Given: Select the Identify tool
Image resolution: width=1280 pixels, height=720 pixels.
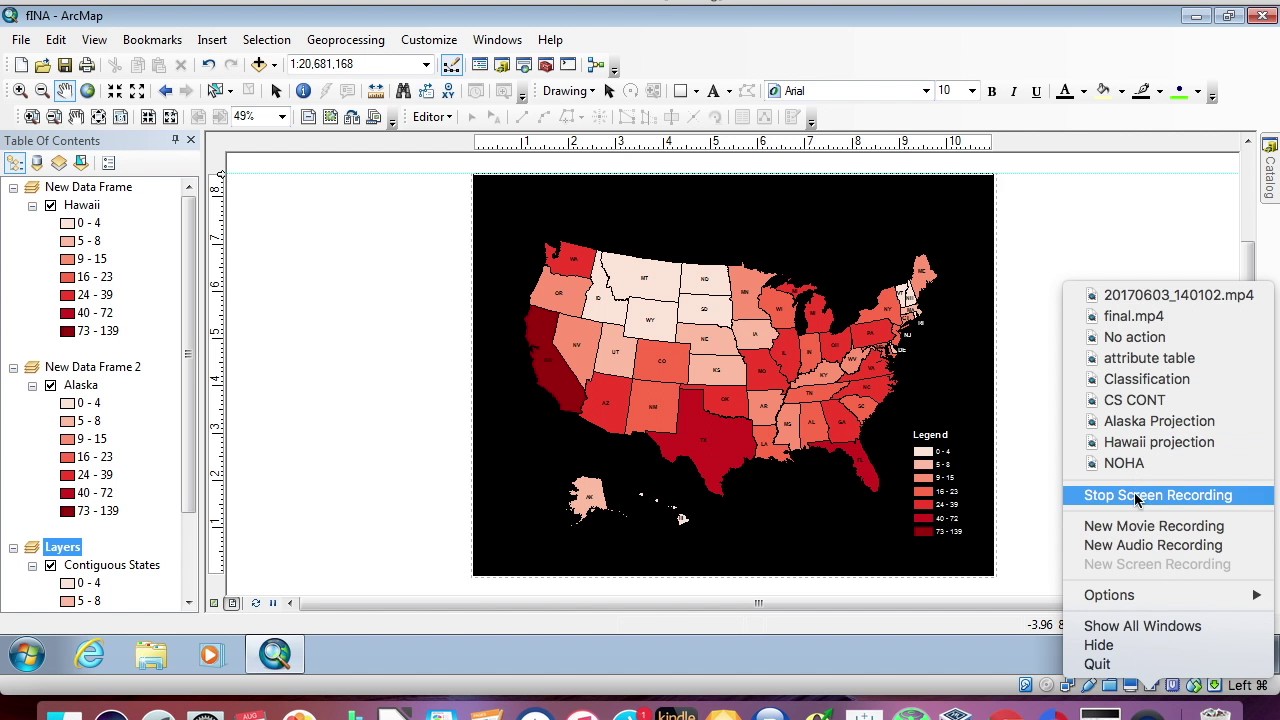Looking at the screenshot, I should 304,91.
